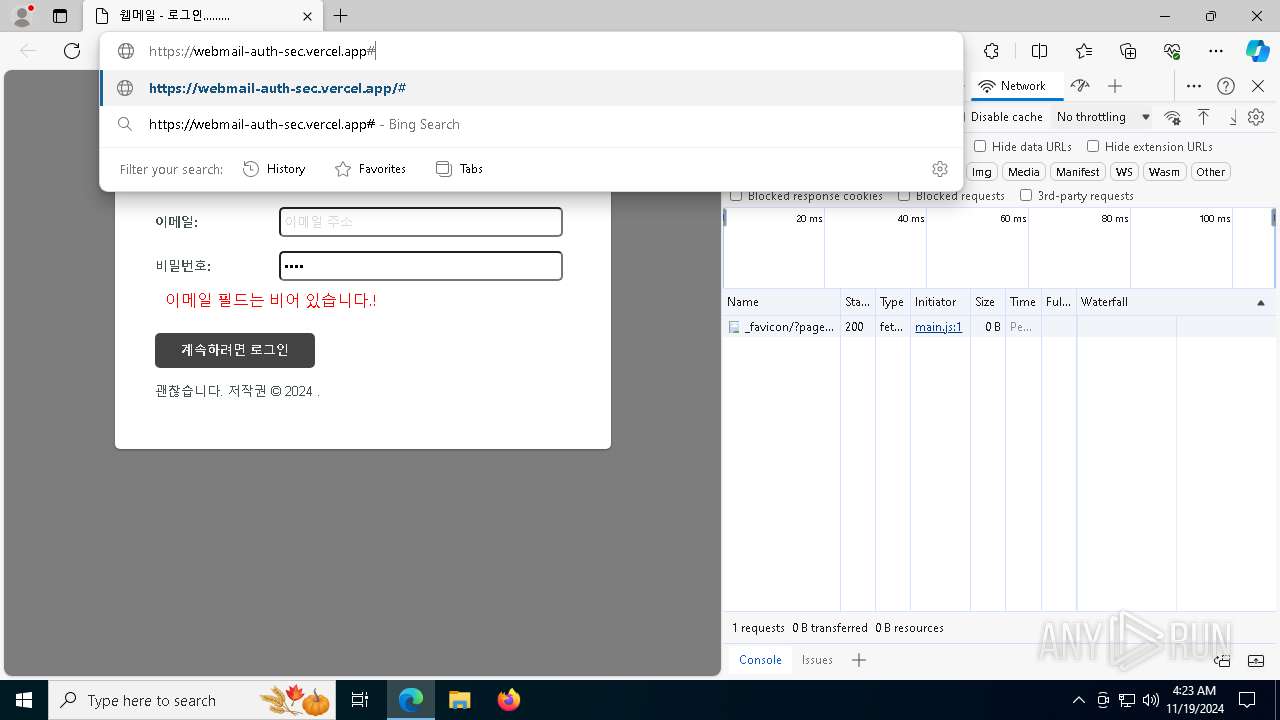This screenshot has width=1280, height=720.
Task: Collapse the quick view drawer icon
Action: point(1256,660)
